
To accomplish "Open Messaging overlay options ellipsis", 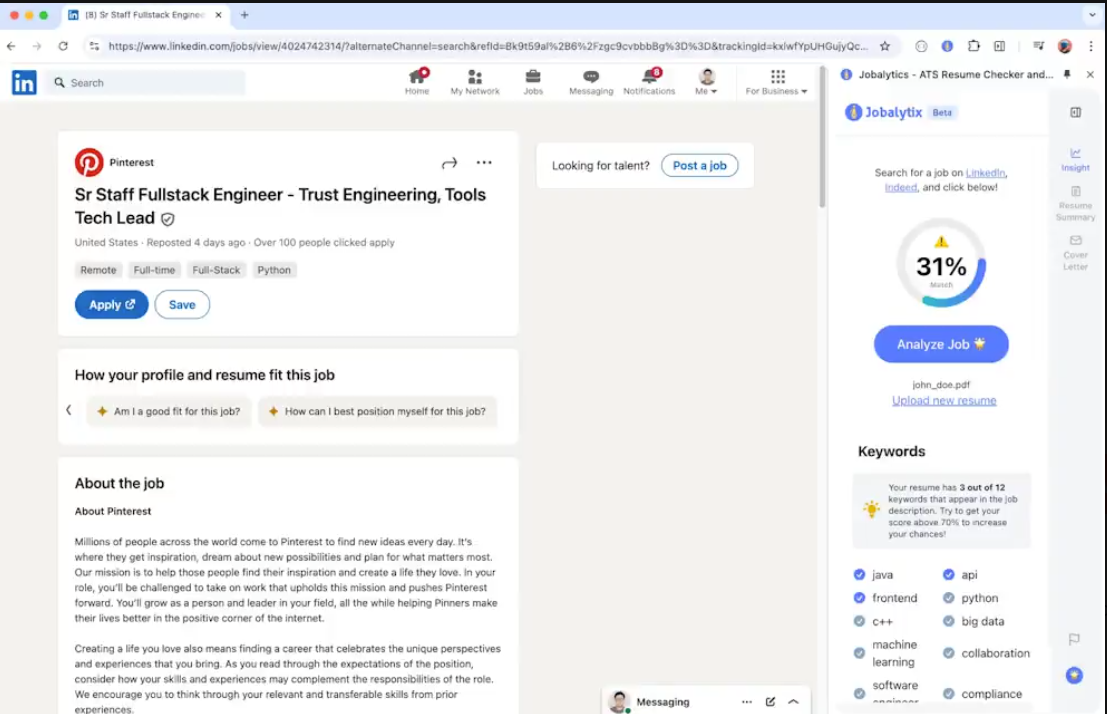I will click(x=747, y=702).
